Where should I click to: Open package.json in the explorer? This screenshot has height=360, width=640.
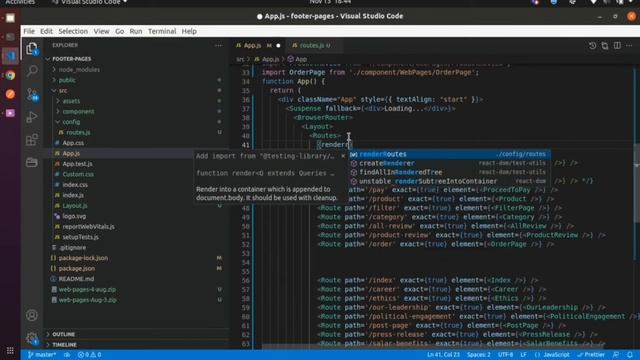click(76, 269)
